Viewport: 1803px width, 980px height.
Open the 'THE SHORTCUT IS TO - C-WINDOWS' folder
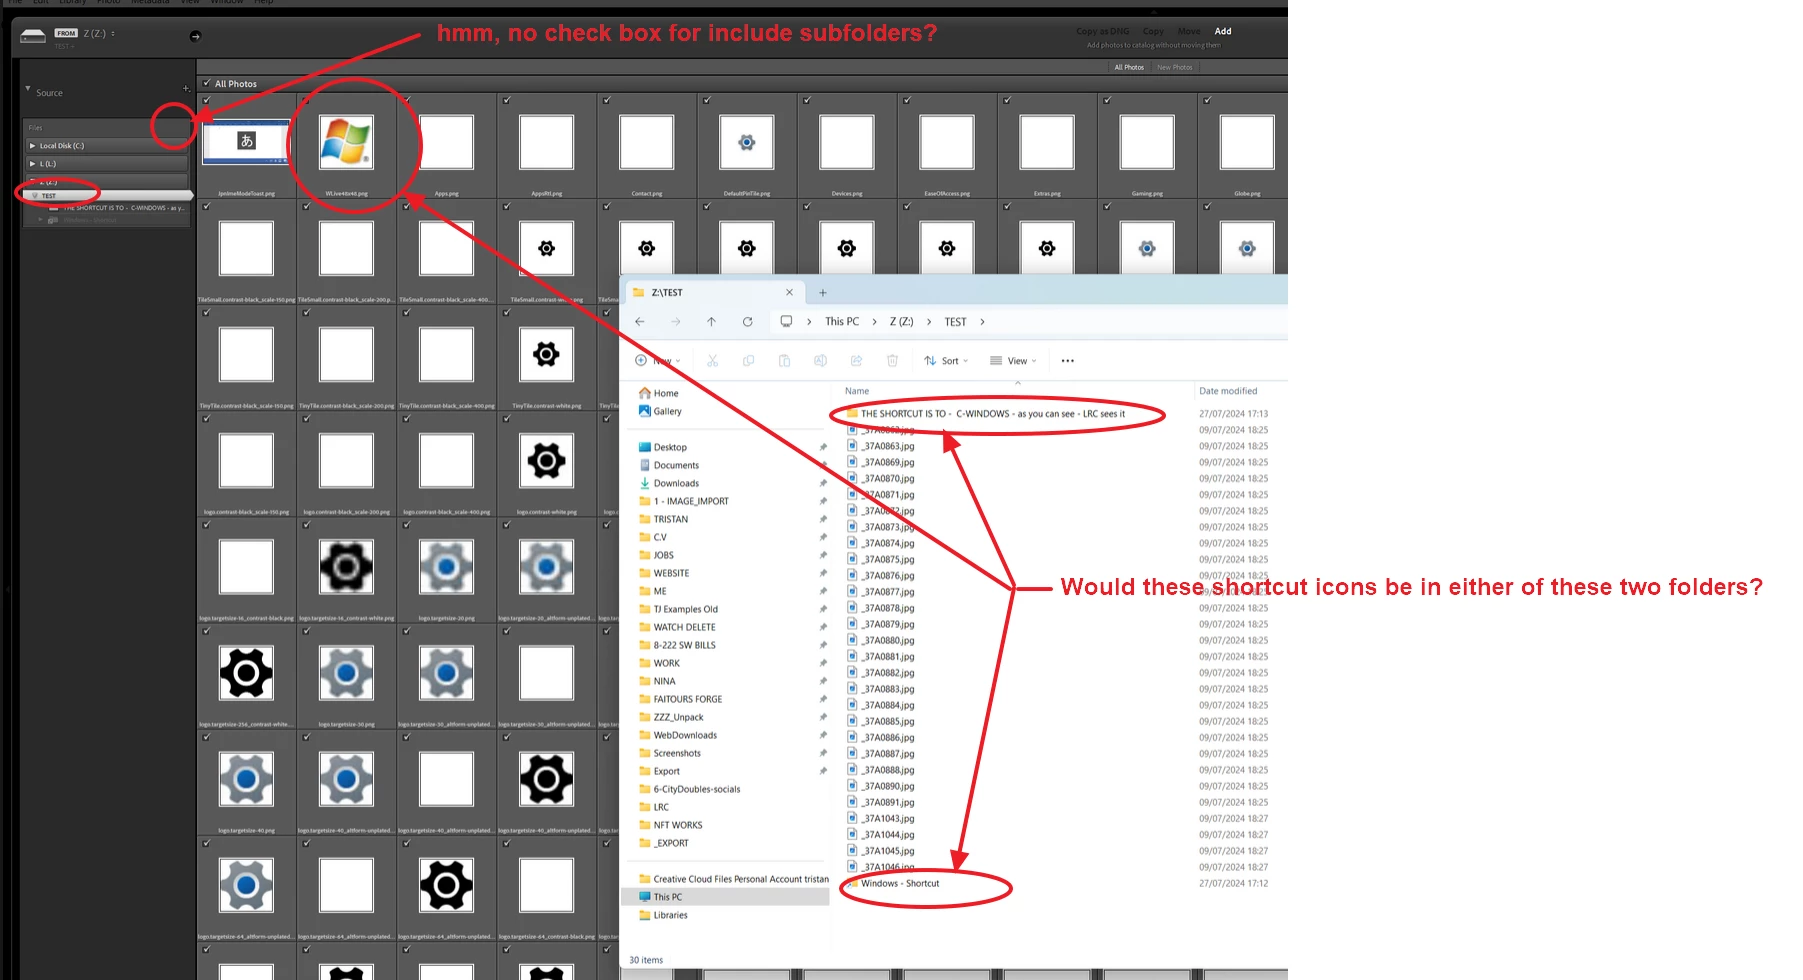coord(985,414)
